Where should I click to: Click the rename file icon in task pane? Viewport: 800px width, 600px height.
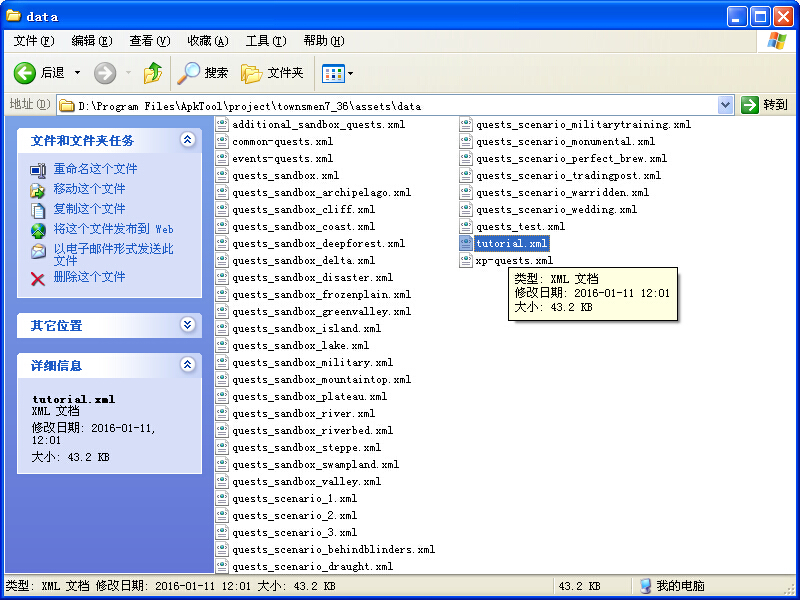point(38,170)
